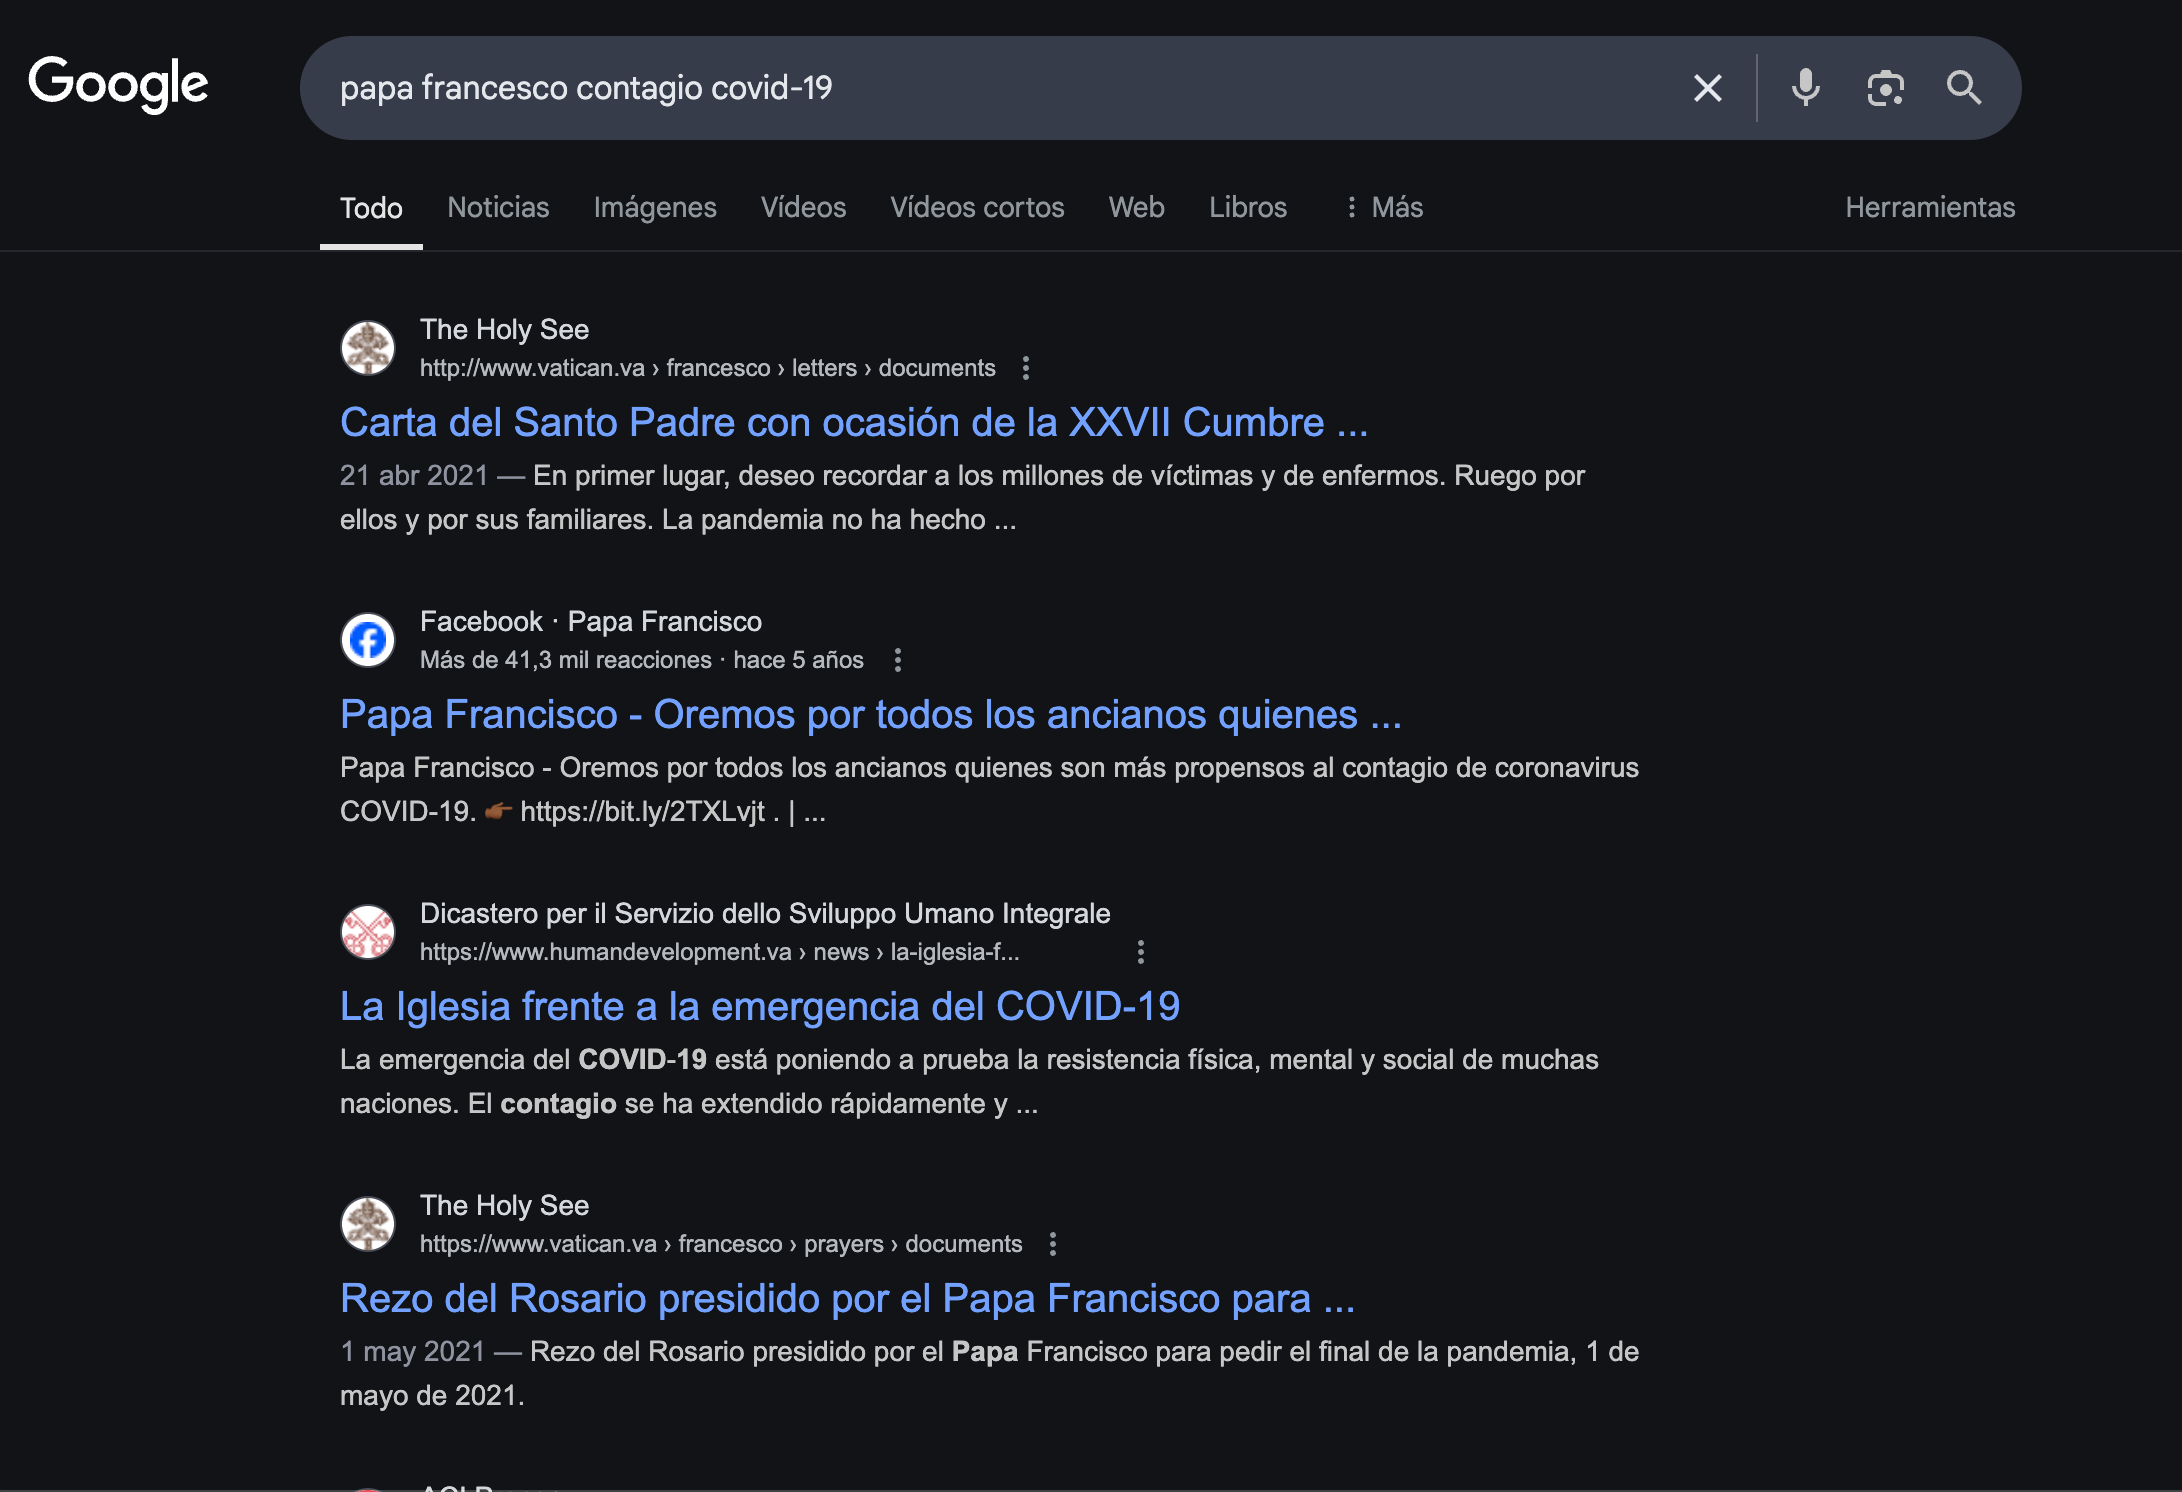Click the humandevelopment.va news URL
2182x1492 pixels.
click(720, 952)
